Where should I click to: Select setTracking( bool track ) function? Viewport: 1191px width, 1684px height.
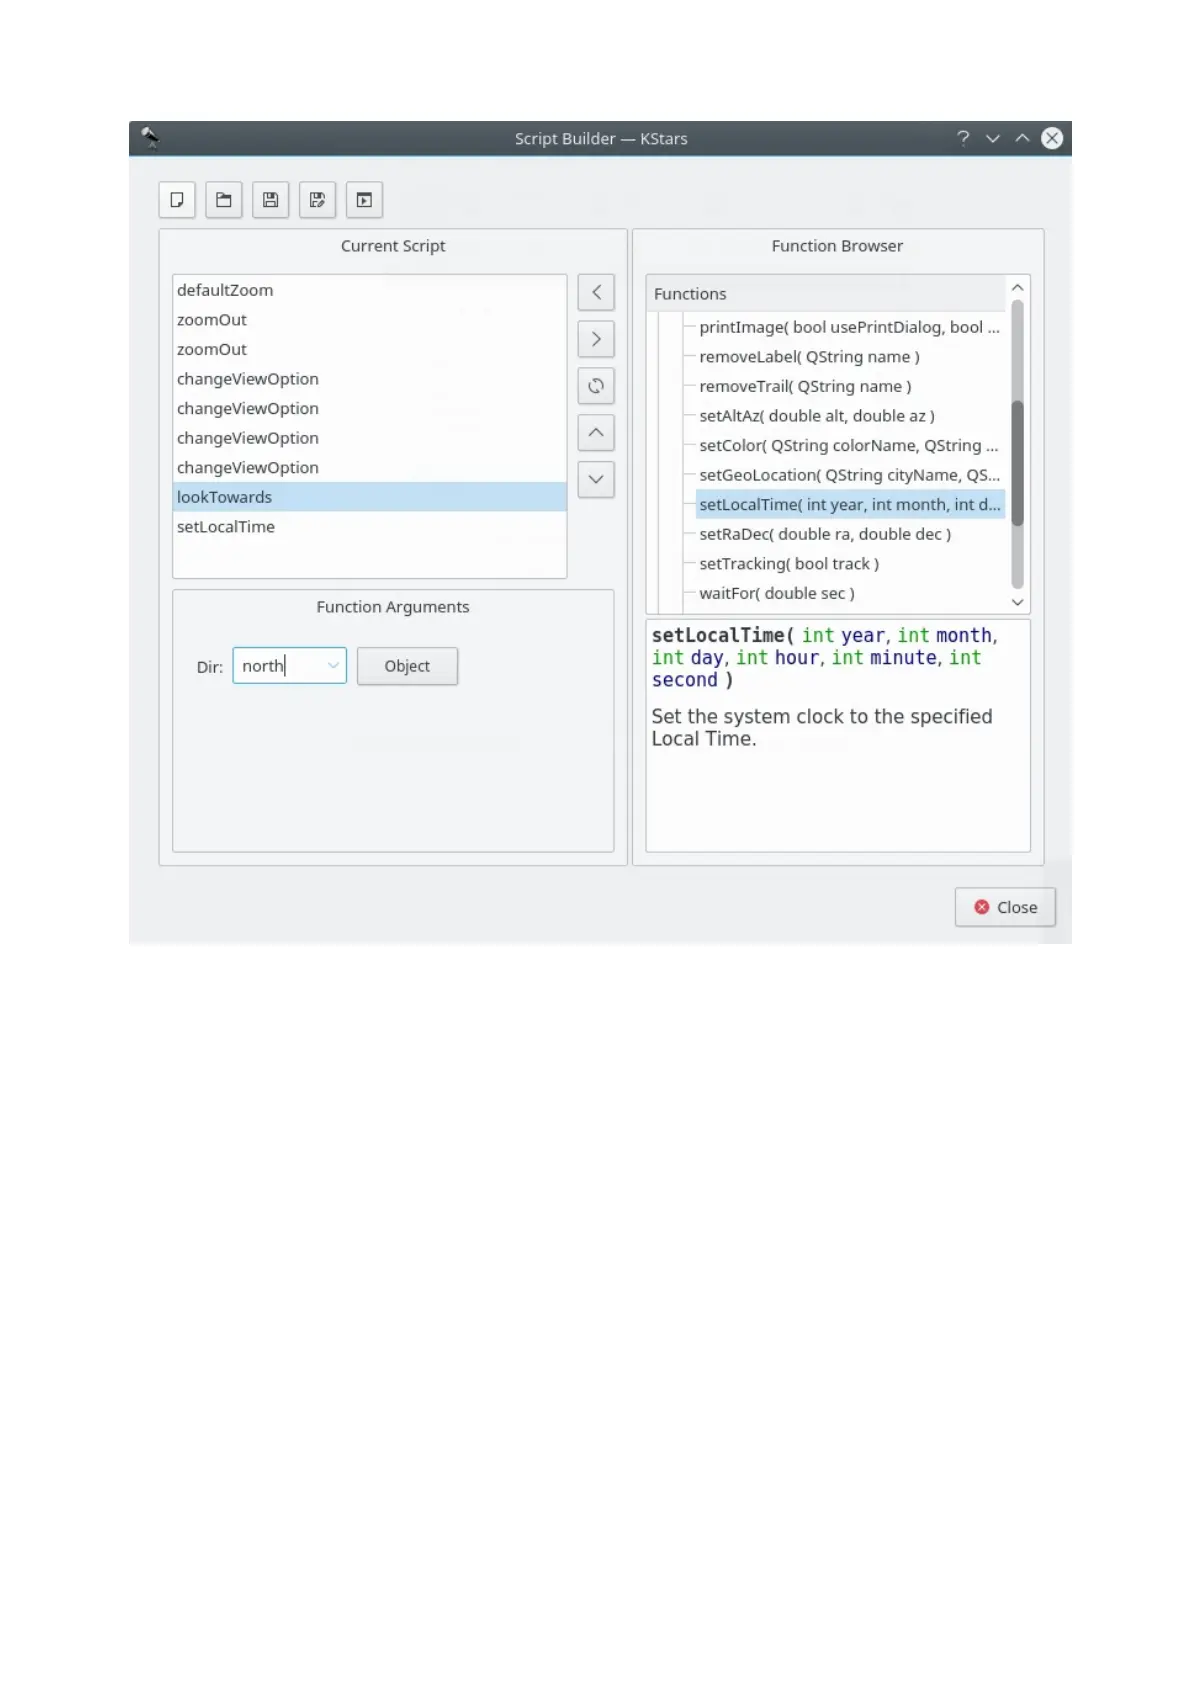click(x=789, y=564)
